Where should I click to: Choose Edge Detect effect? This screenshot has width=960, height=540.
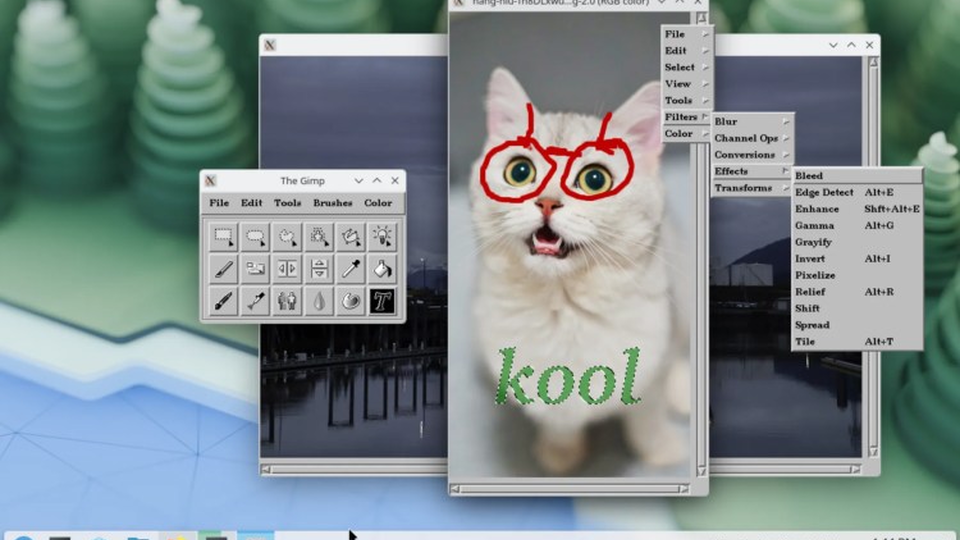pos(857,192)
